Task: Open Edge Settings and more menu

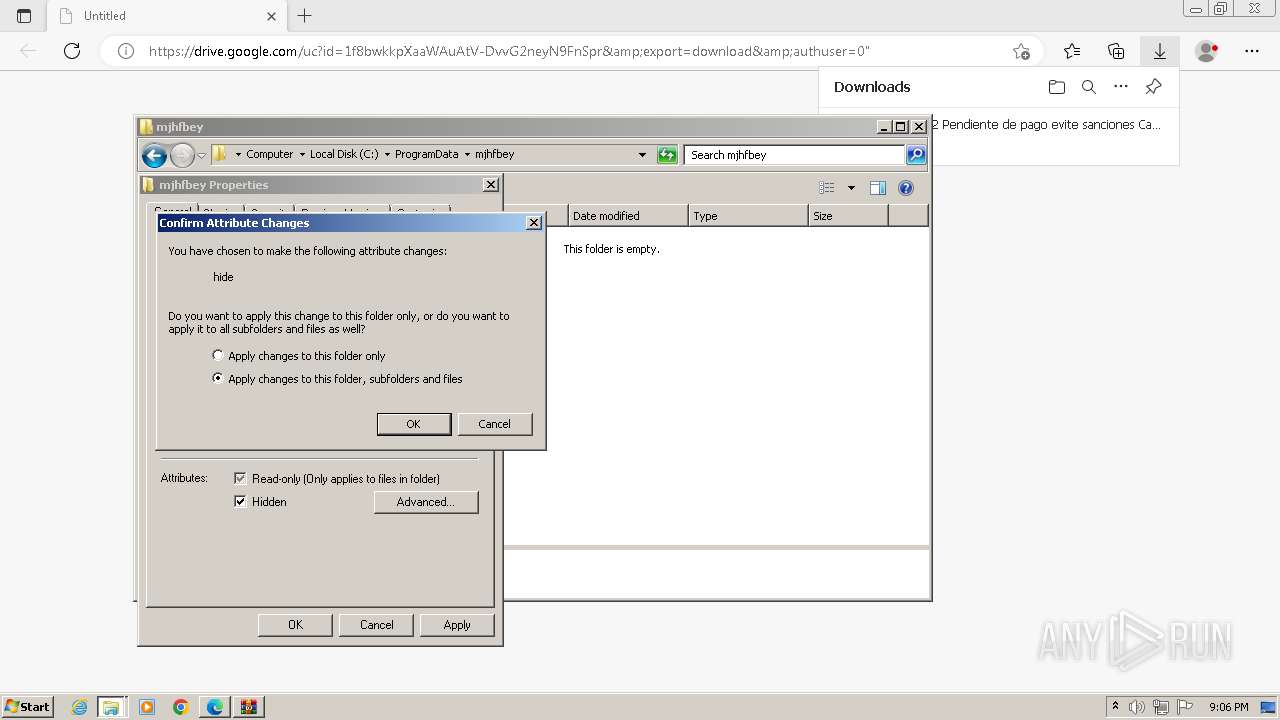Action: [1252, 51]
